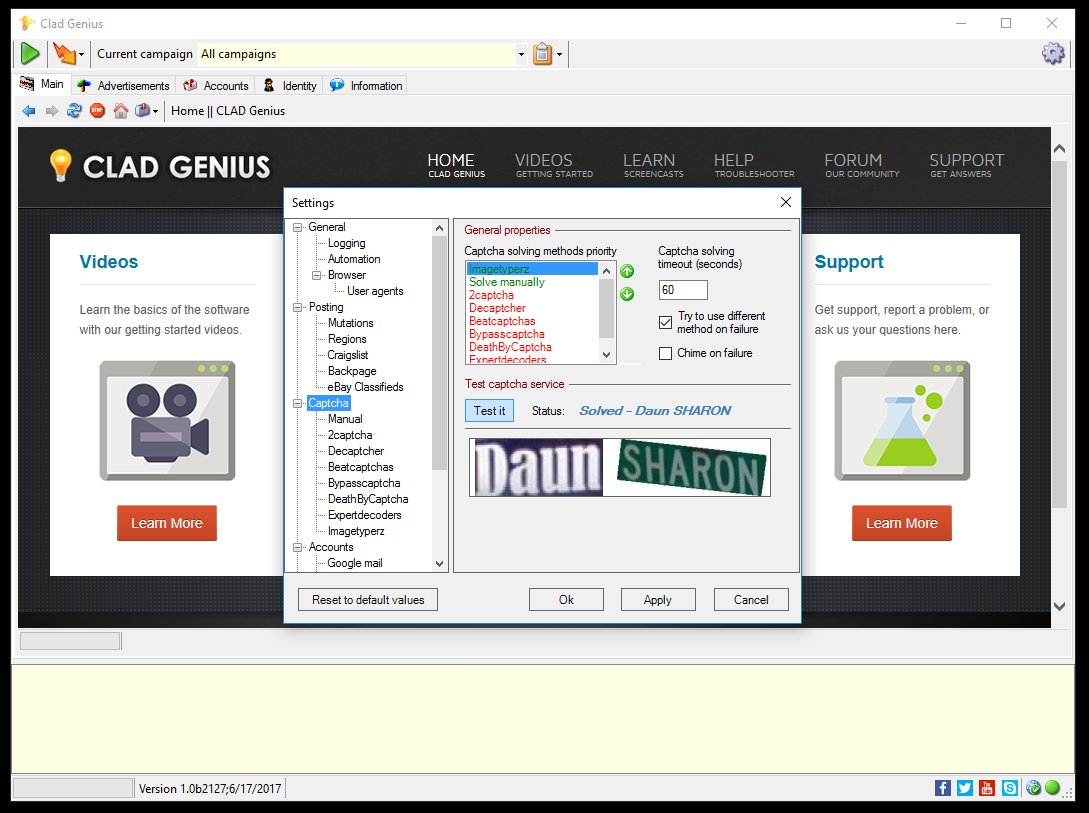1089x813 pixels.
Task: Move method down with green down arrow
Action: pyautogui.click(x=626, y=294)
